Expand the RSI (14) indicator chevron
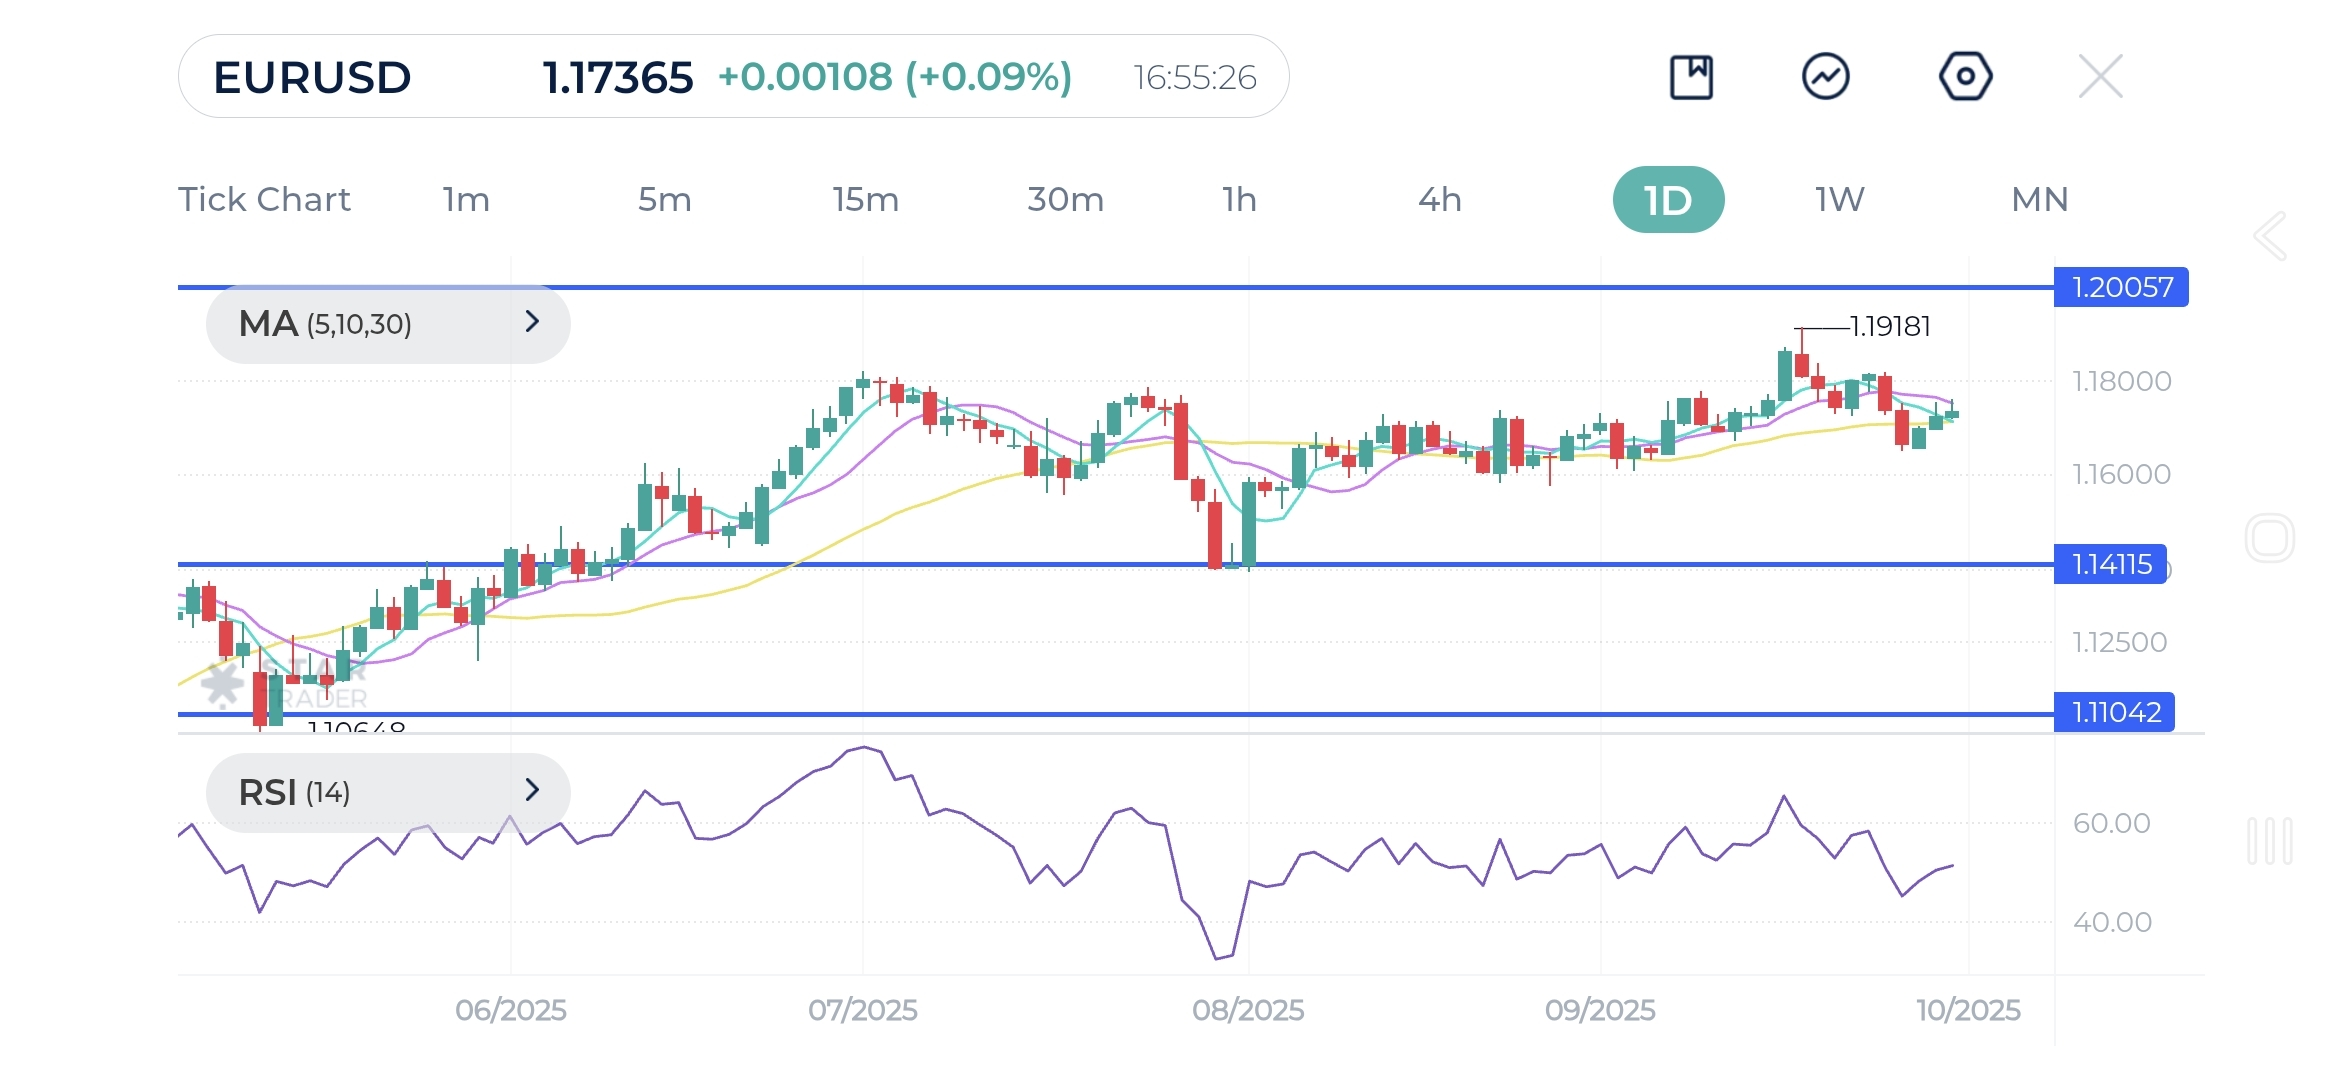 click(x=532, y=791)
